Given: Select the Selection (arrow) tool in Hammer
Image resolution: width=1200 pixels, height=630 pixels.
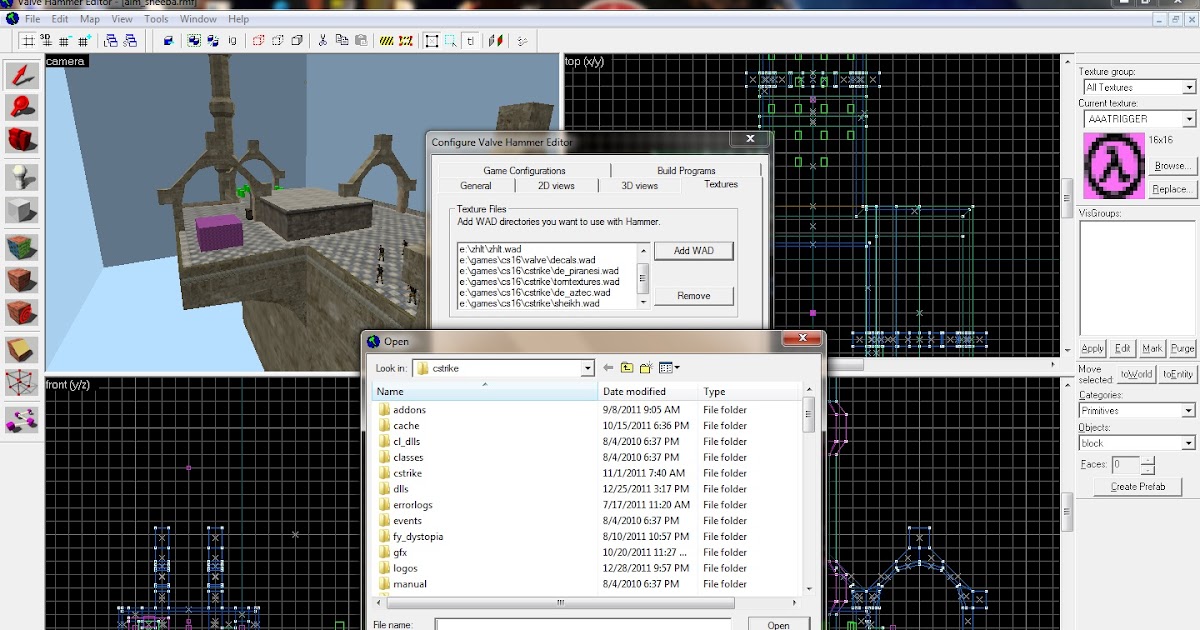Looking at the screenshot, I should [21, 75].
